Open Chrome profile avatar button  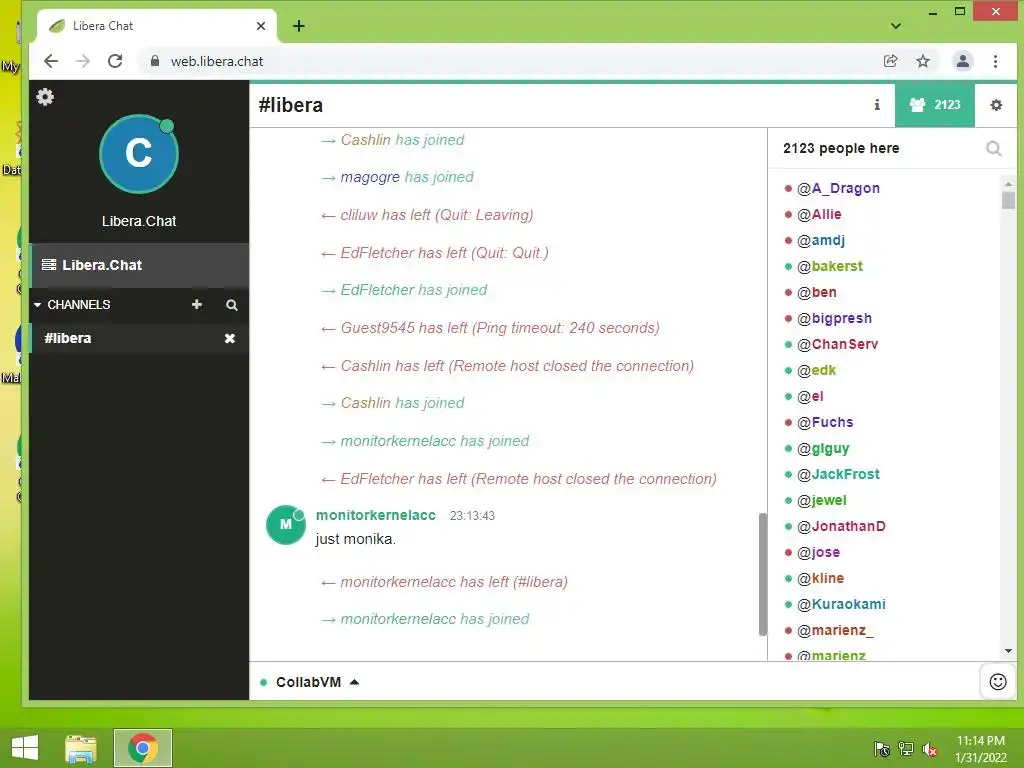point(963,61)
